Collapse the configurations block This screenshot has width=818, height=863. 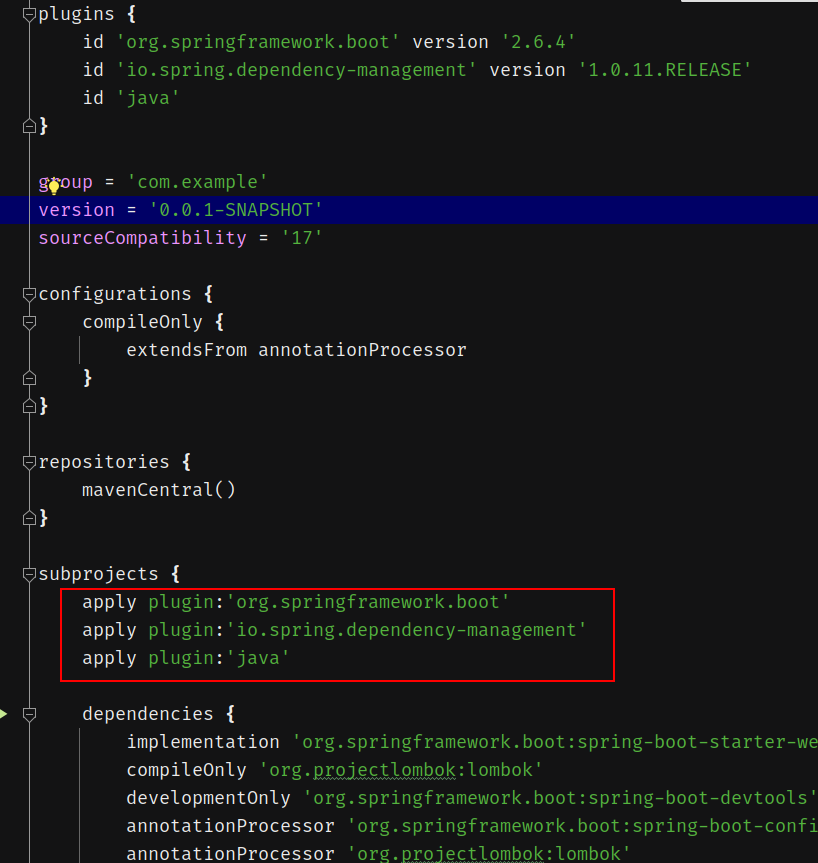click(29, 295)
